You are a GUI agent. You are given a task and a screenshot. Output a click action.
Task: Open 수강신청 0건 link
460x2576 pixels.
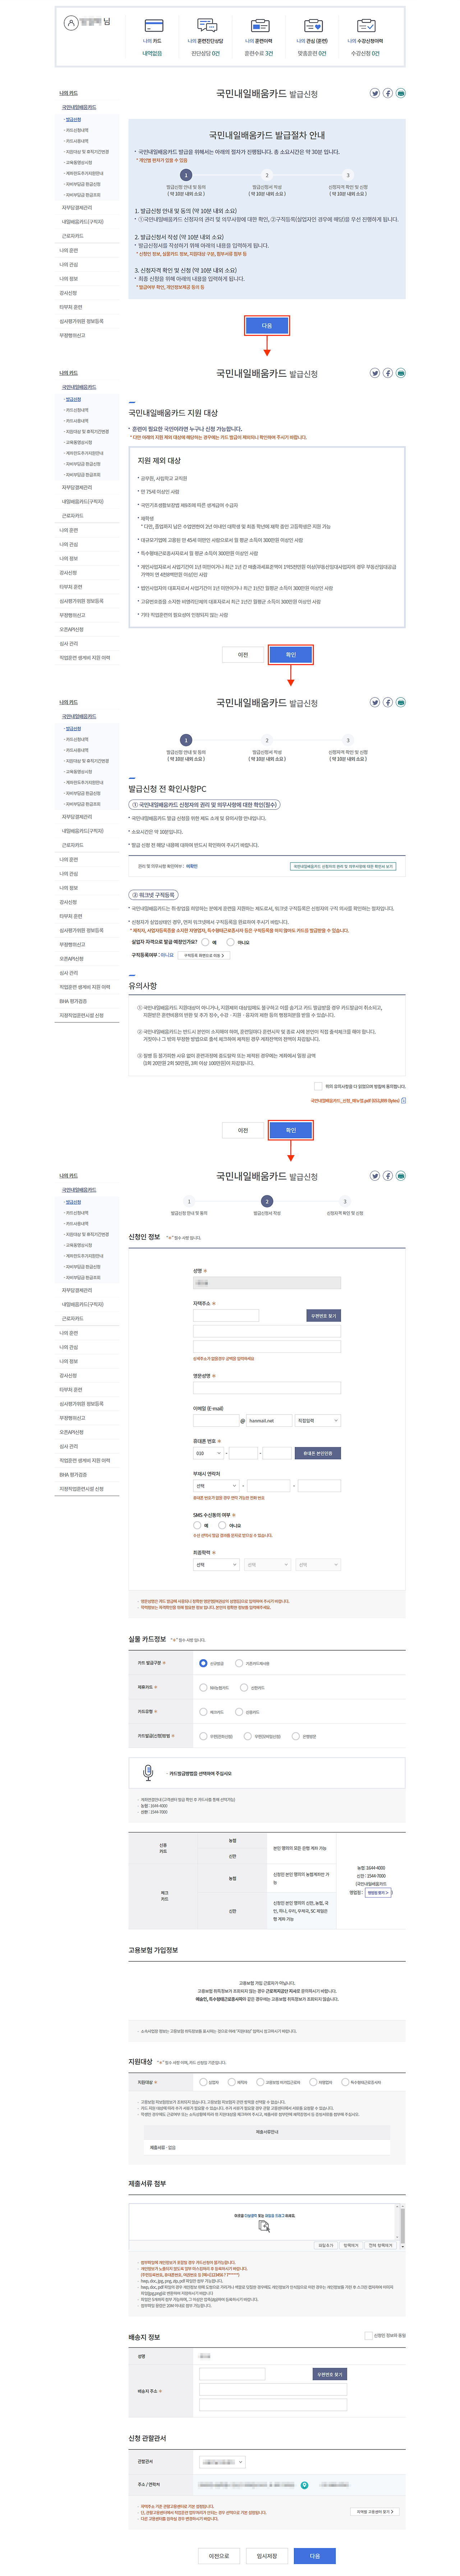pos(365,53)
